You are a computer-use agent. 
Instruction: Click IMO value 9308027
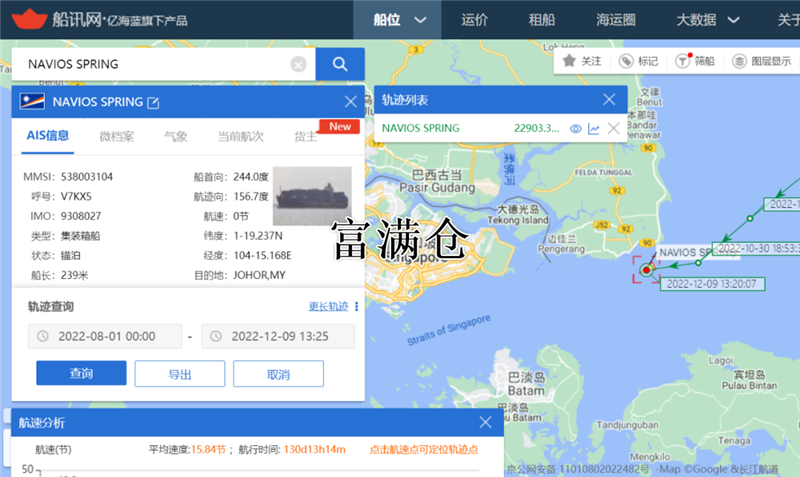[81, 216]
